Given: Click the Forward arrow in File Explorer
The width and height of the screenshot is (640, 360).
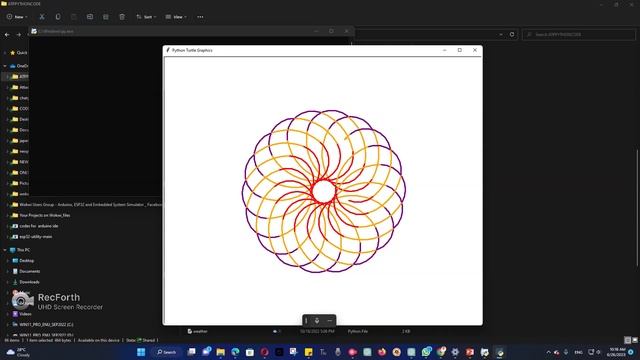Looking at the screenshot, I should [x=19, y=35].
